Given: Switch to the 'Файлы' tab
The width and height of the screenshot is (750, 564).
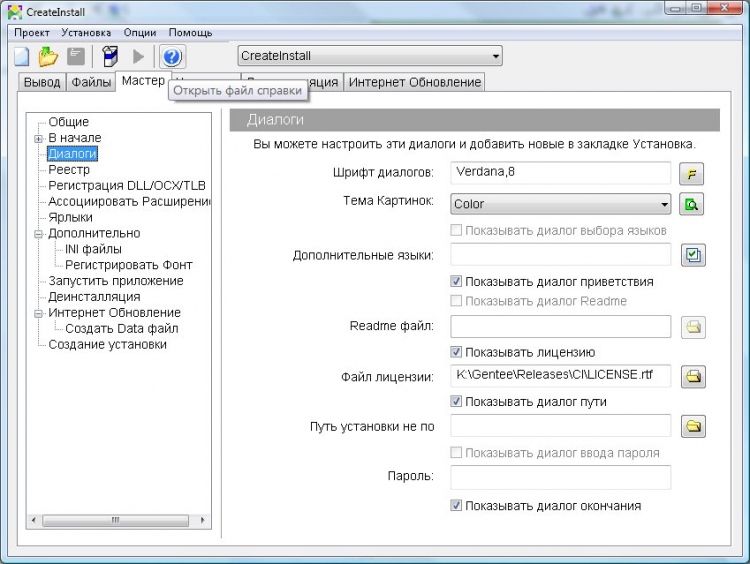Looking at the screenshot, I should coord(91,82).
